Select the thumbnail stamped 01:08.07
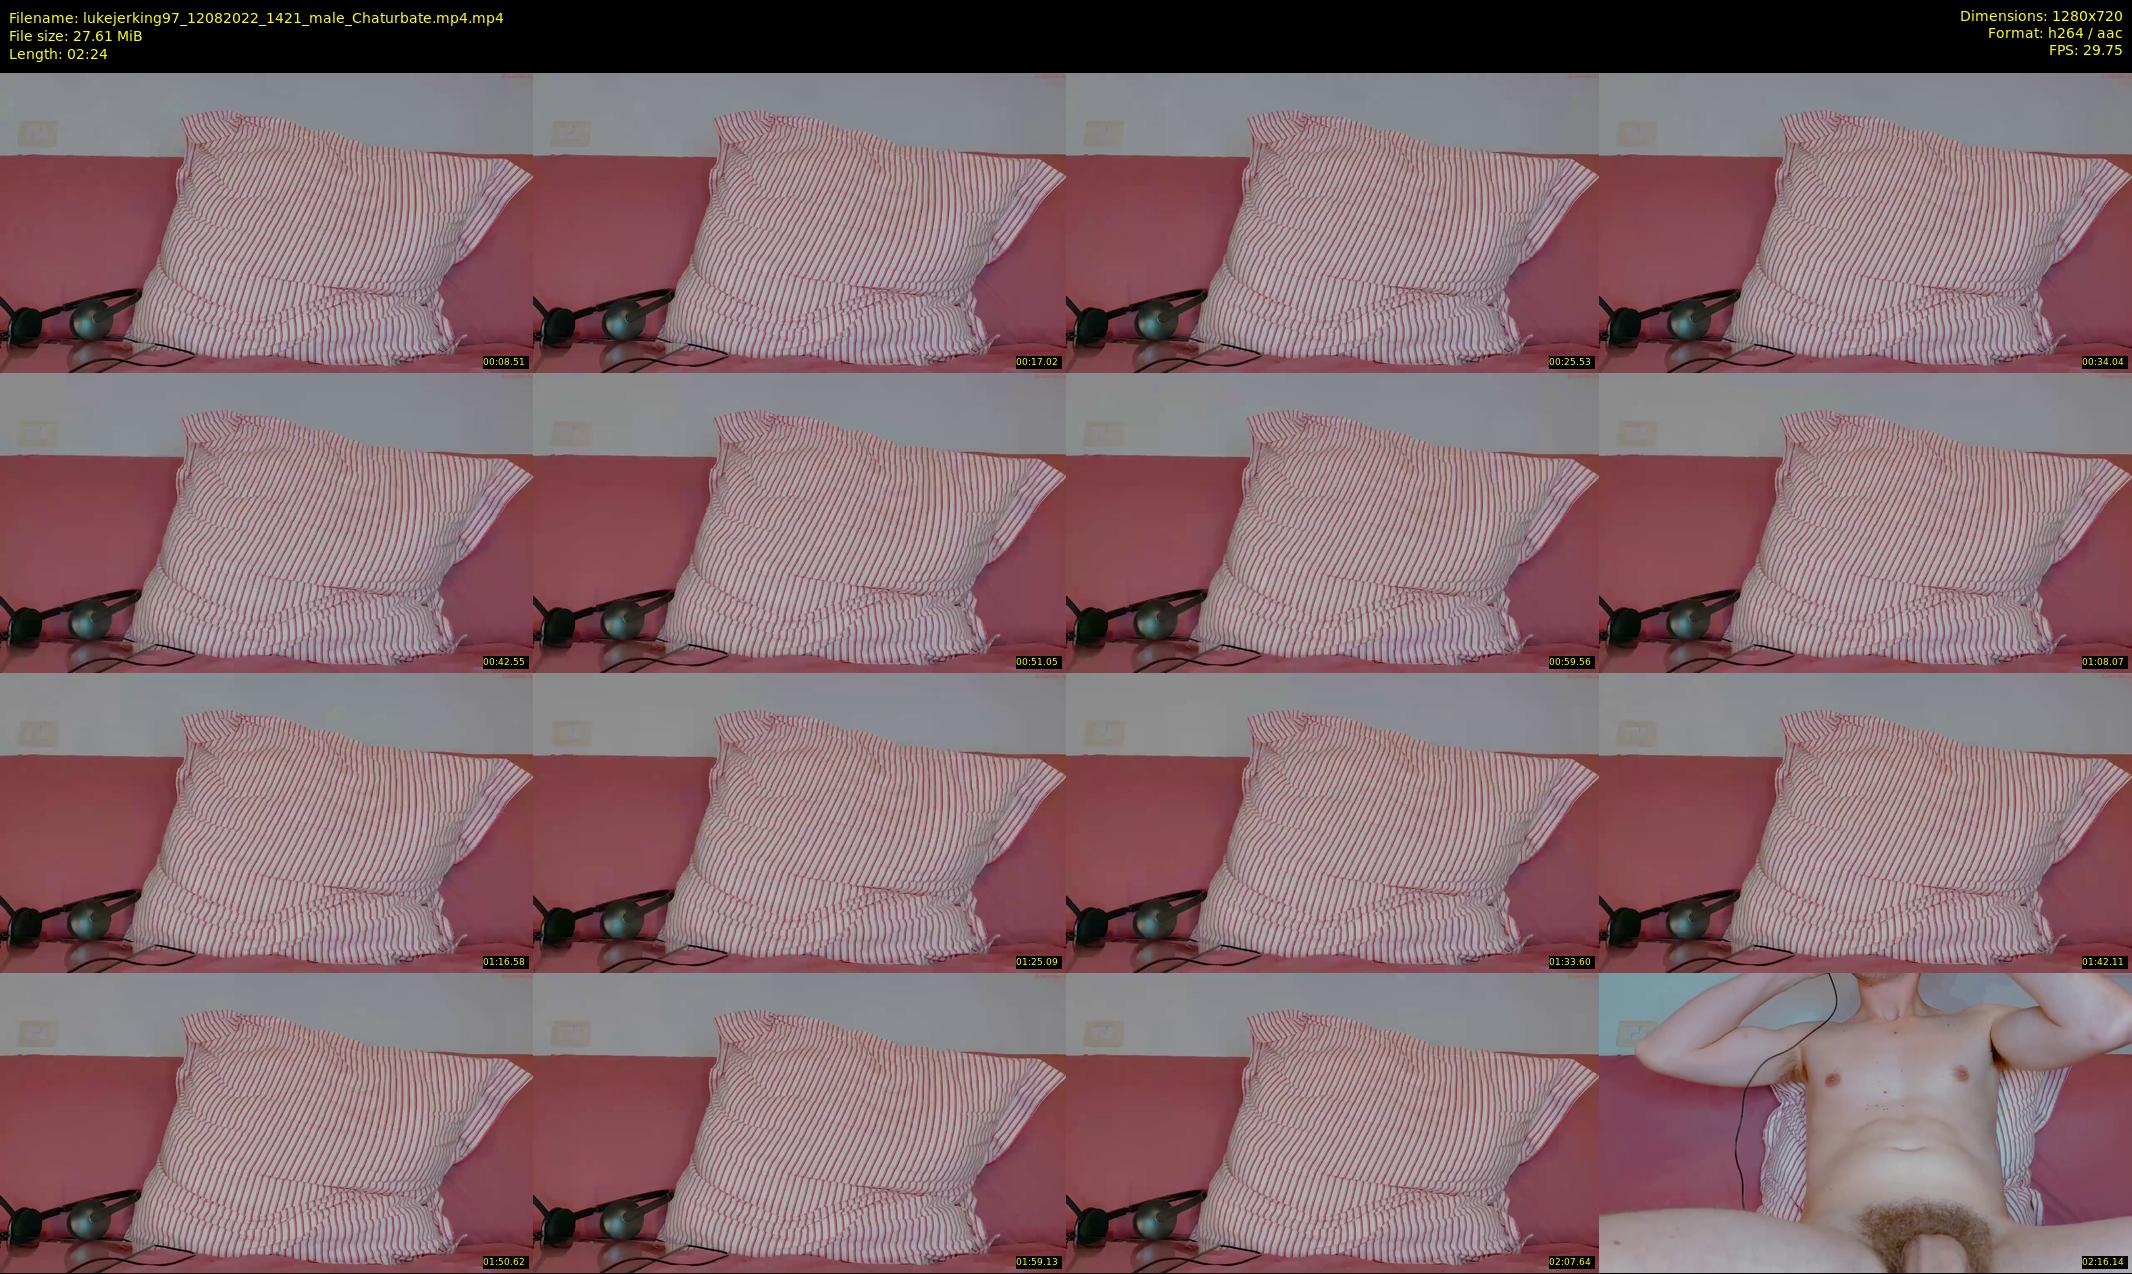The image size is (2132, 1274). 1865,522
